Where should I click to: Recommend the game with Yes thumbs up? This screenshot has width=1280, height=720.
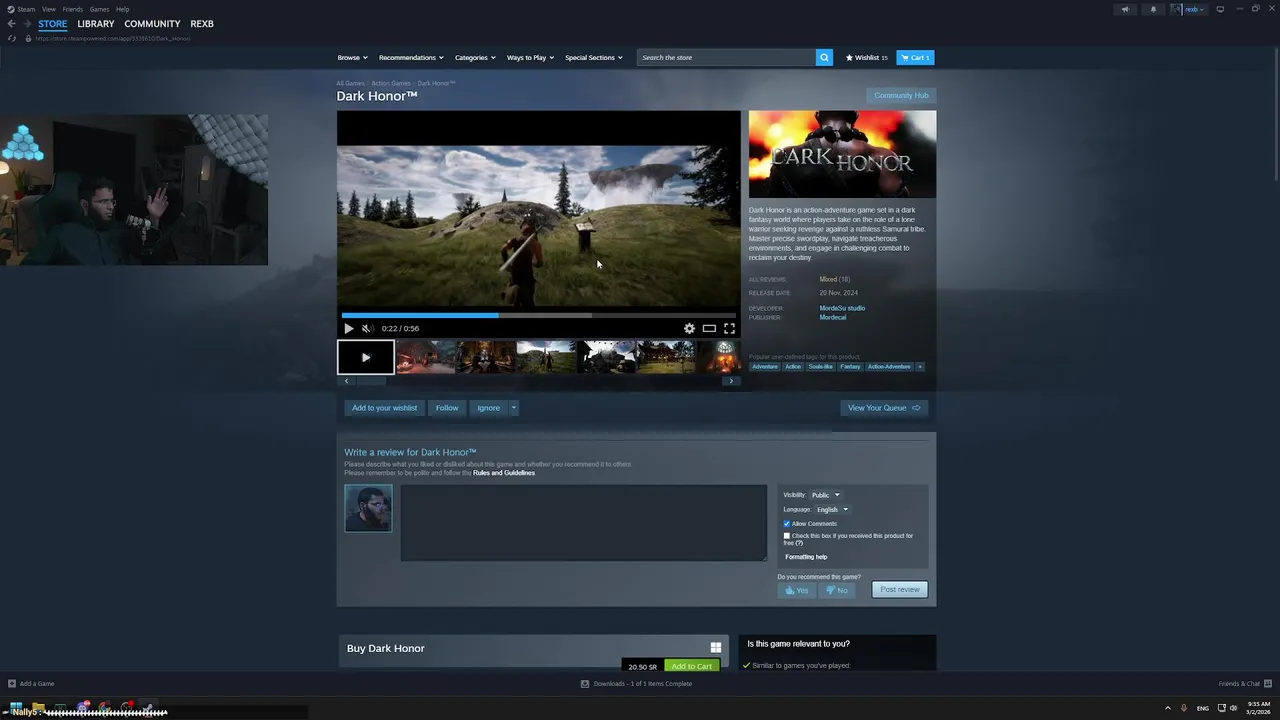point(797,590)
